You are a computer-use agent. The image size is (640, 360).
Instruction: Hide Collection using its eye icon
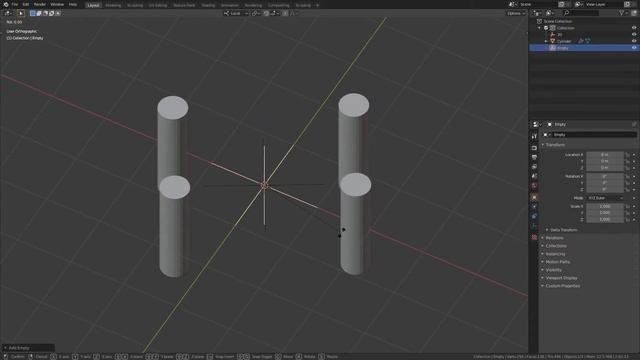[634, 28]
